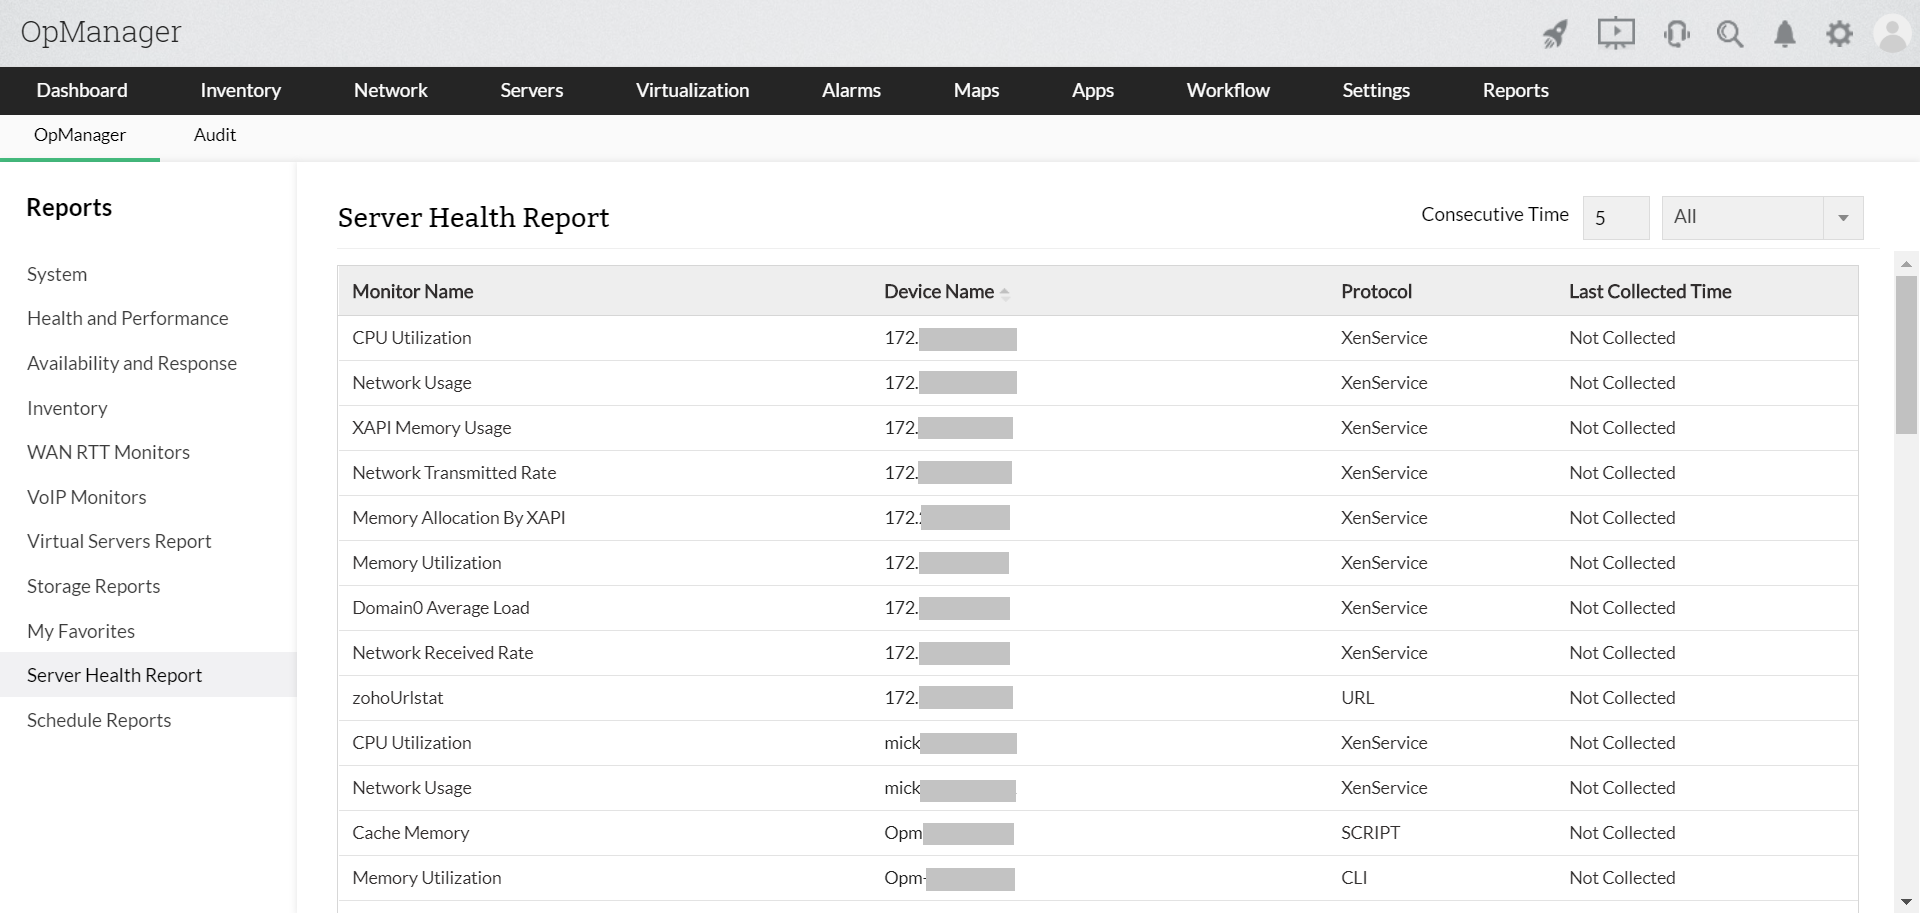Open the user profile avatar
This screenshot has width=1920, height=913.
click(1892, 34)
